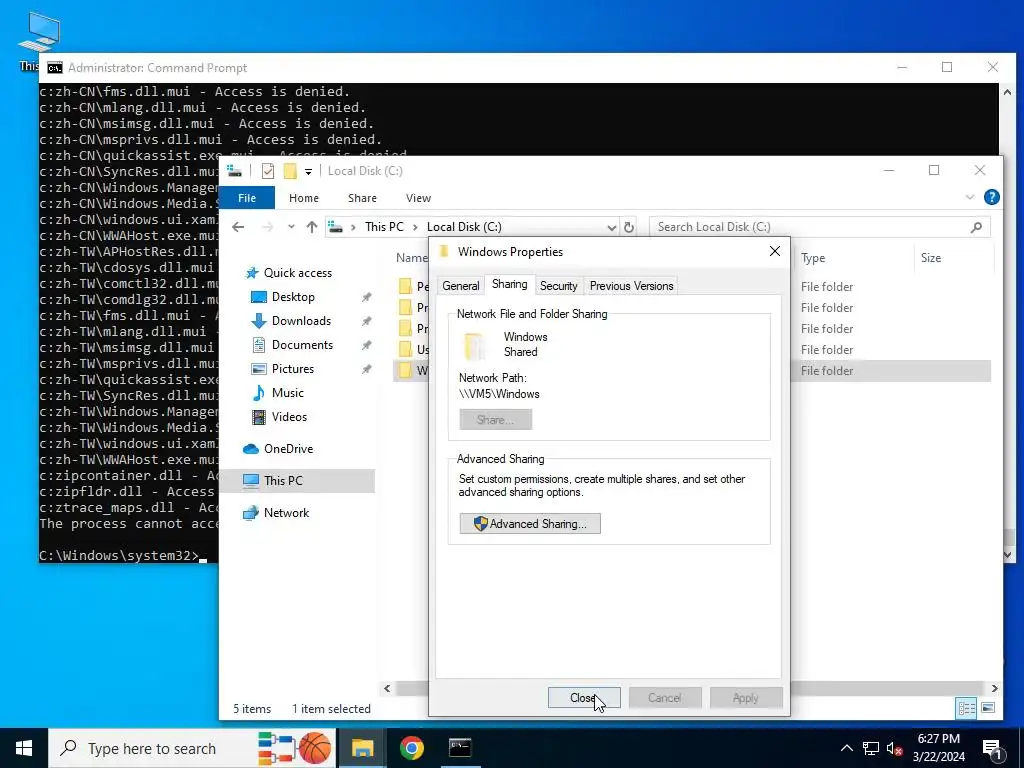Click the New folder icon in title bar
Viewport: 1024px width, 768px height.
[290, 171]
